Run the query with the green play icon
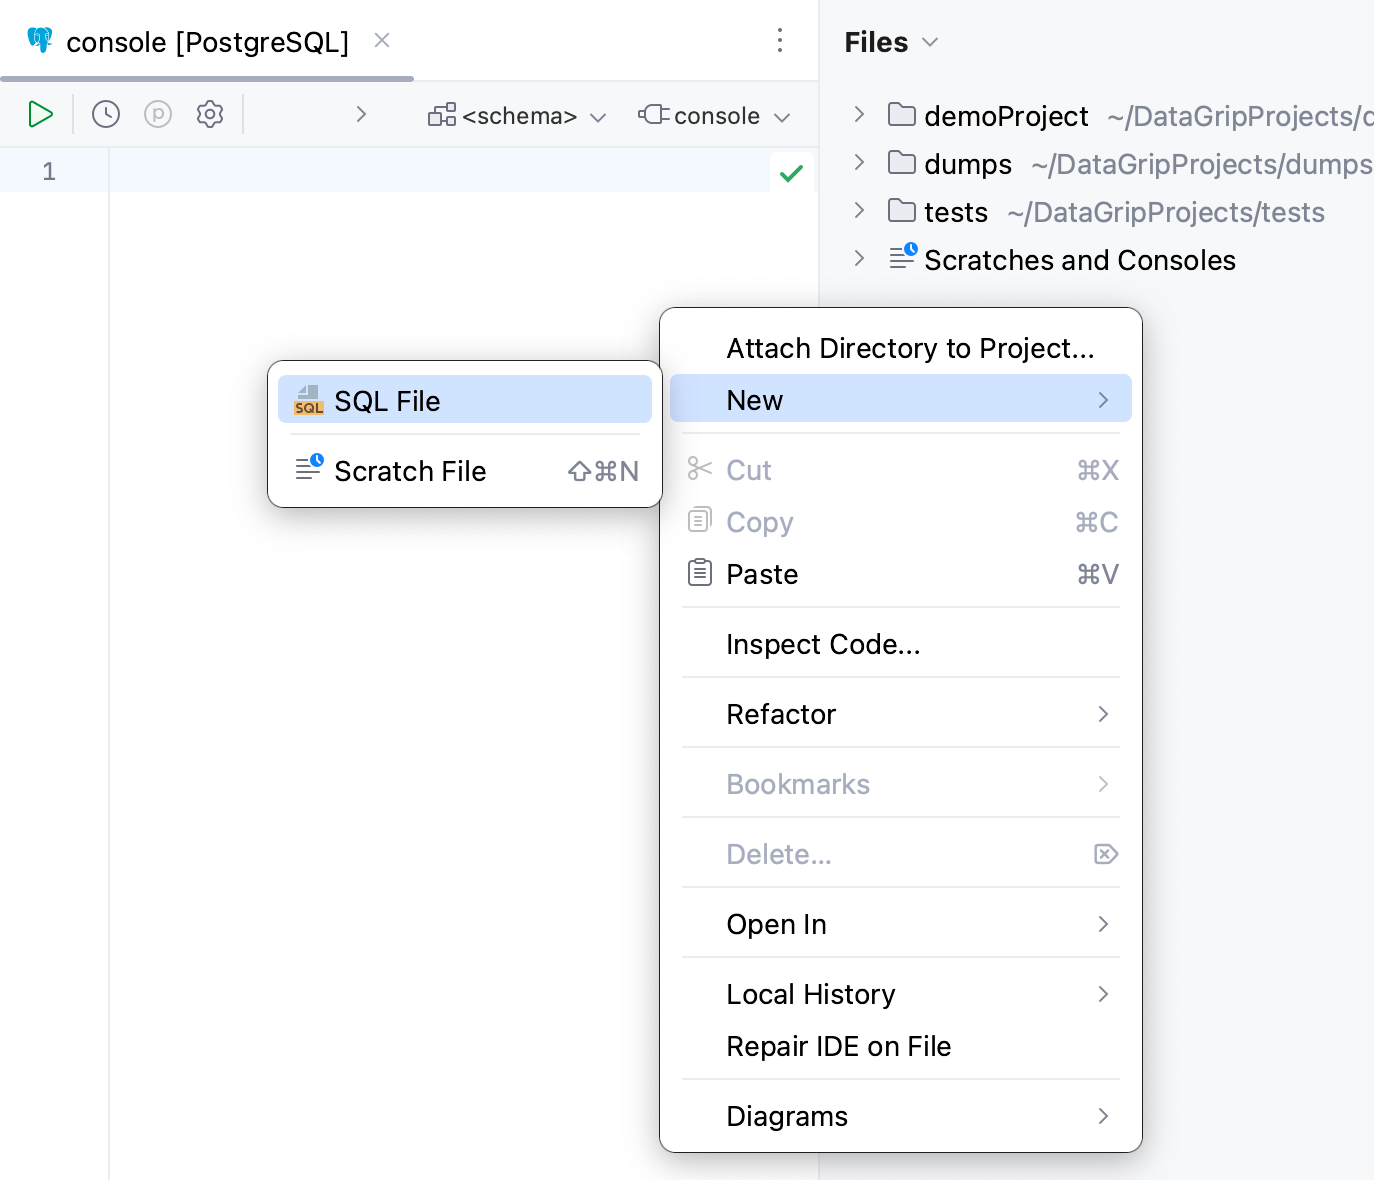The width and height of the screenshot is (1374, 1180). [x=41, y=114]
